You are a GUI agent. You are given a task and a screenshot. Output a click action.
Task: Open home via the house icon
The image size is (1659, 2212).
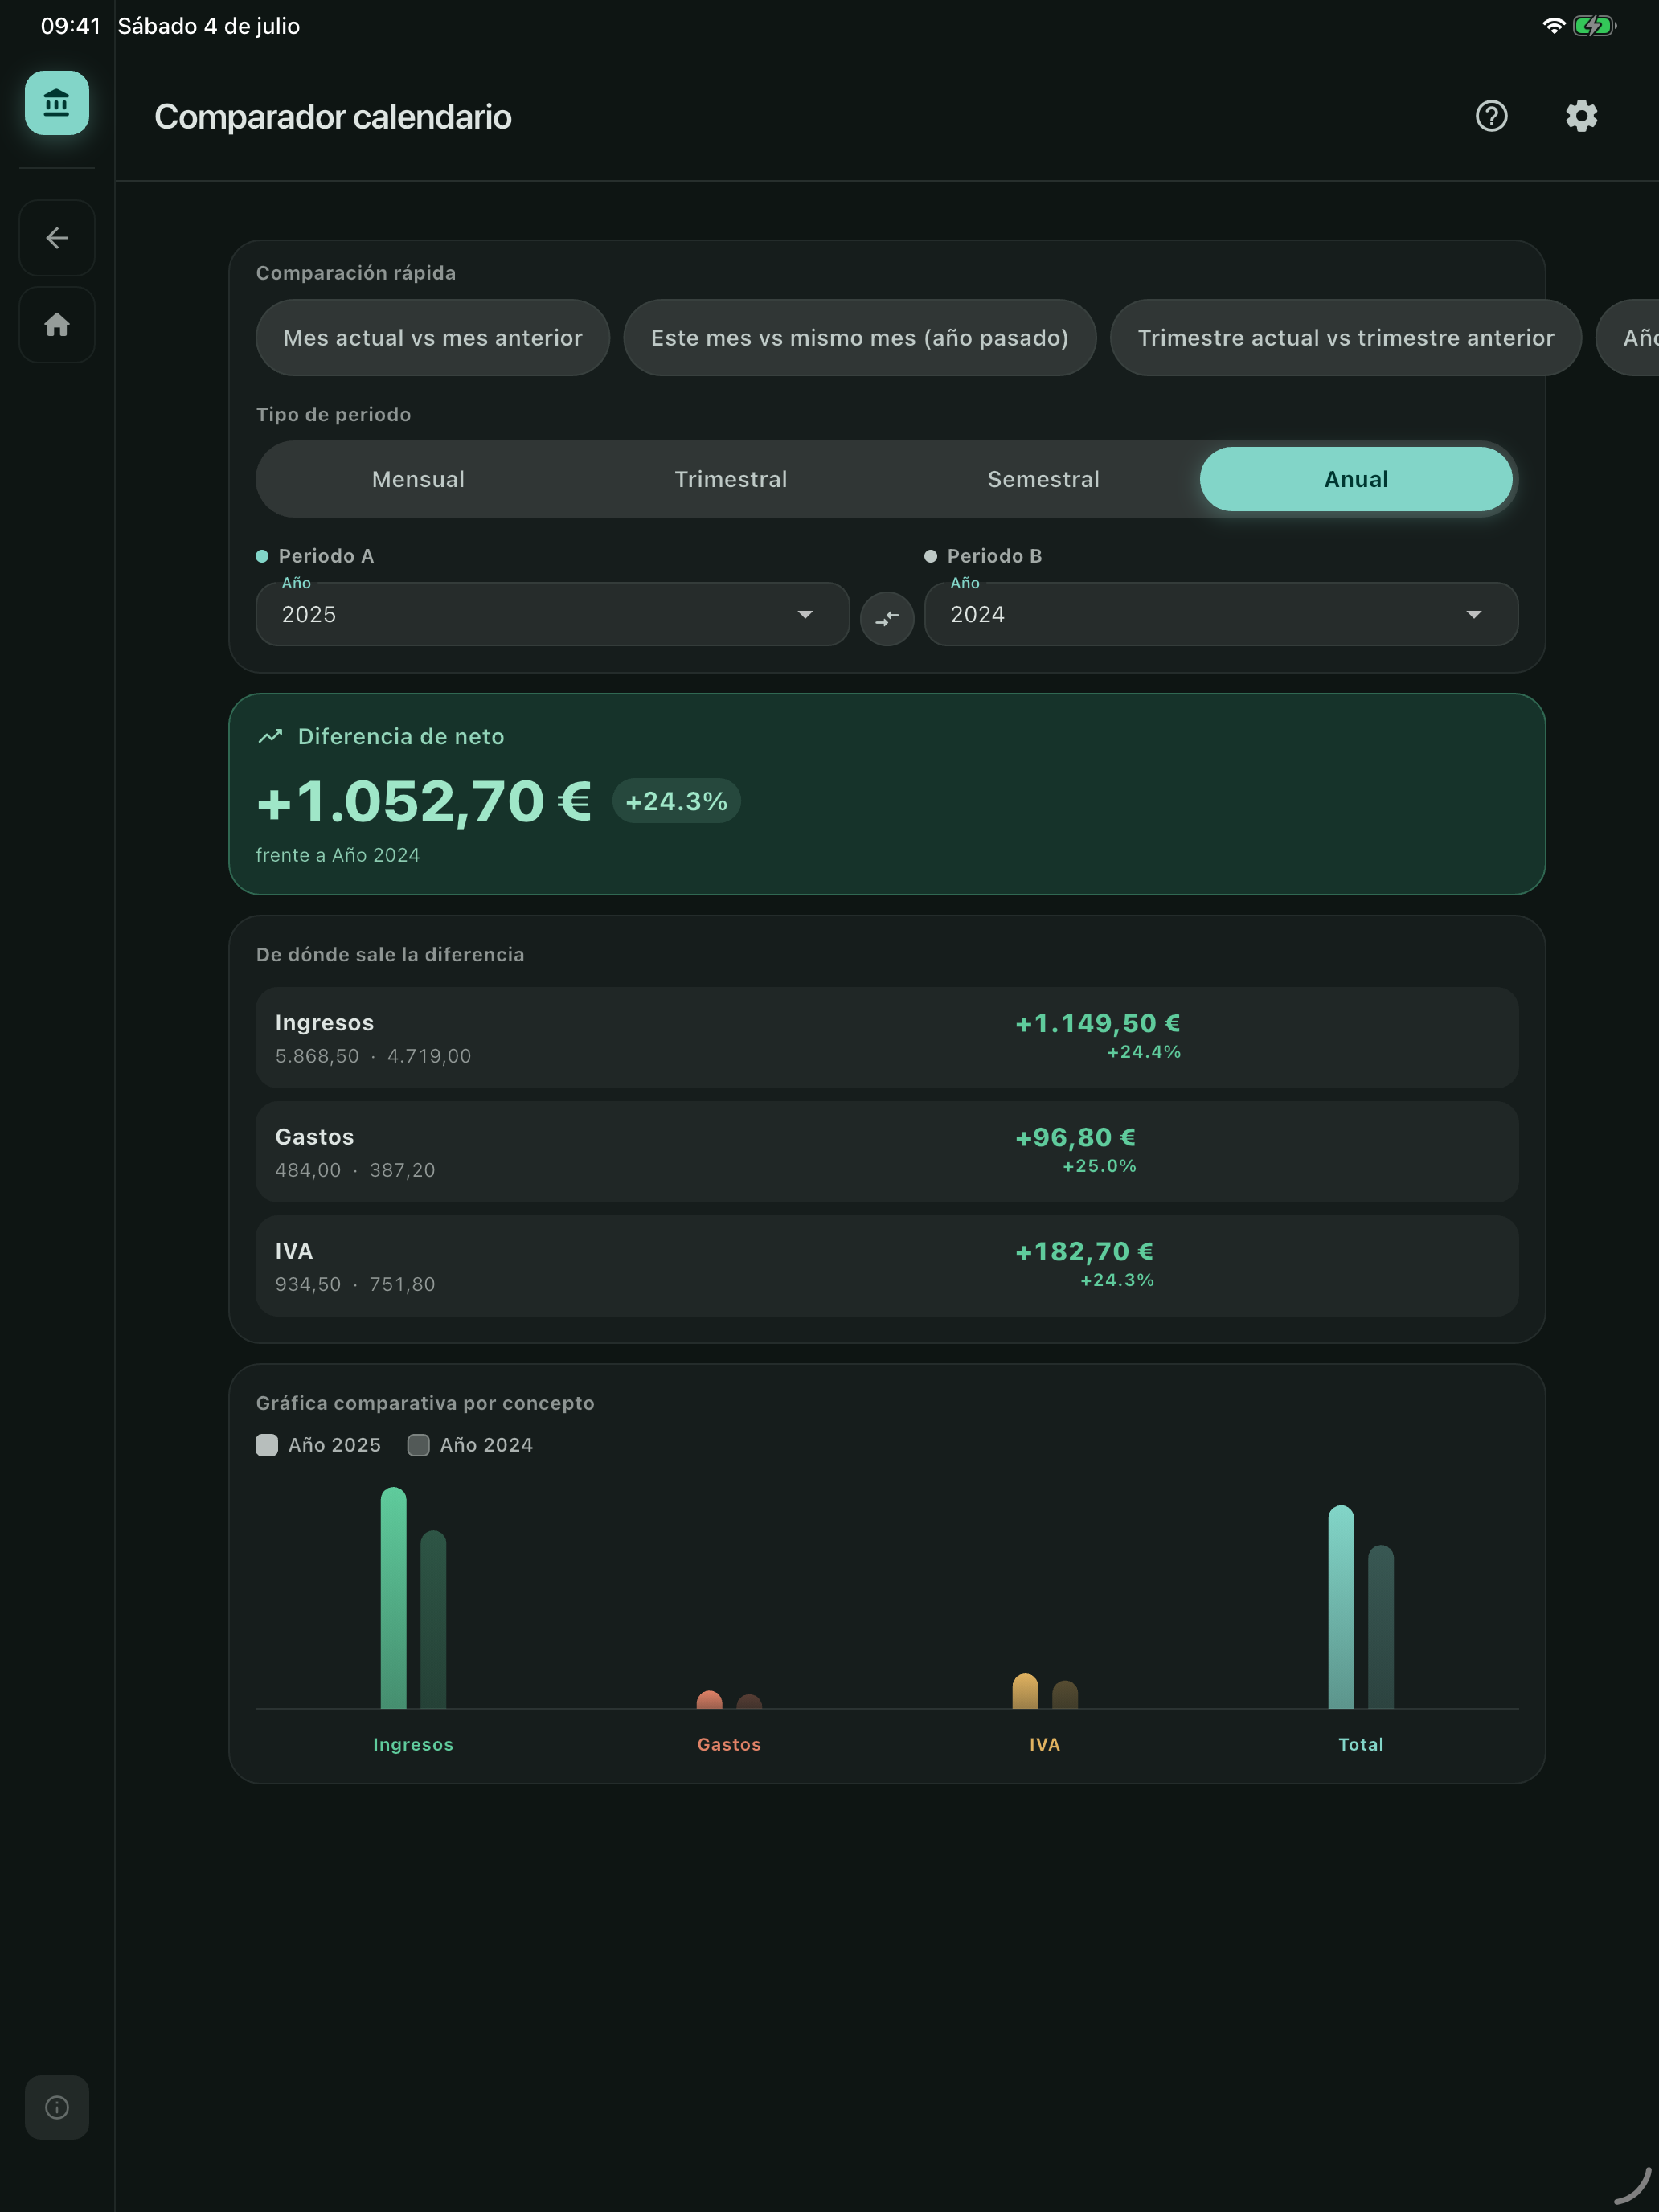pyautogui.click(x=57, y=325)
